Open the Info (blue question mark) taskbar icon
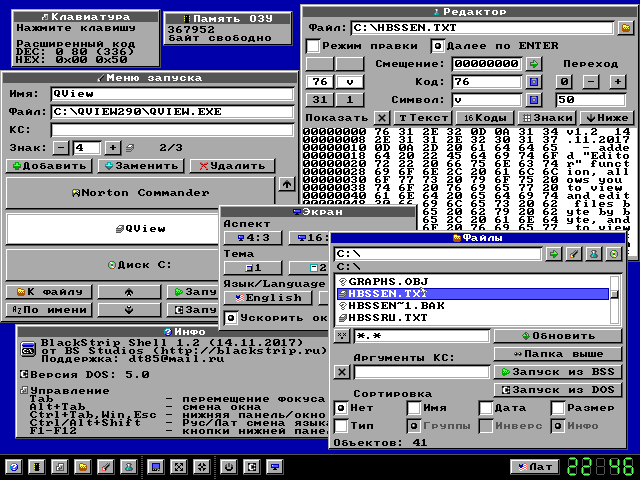 [x=14, y=467]
